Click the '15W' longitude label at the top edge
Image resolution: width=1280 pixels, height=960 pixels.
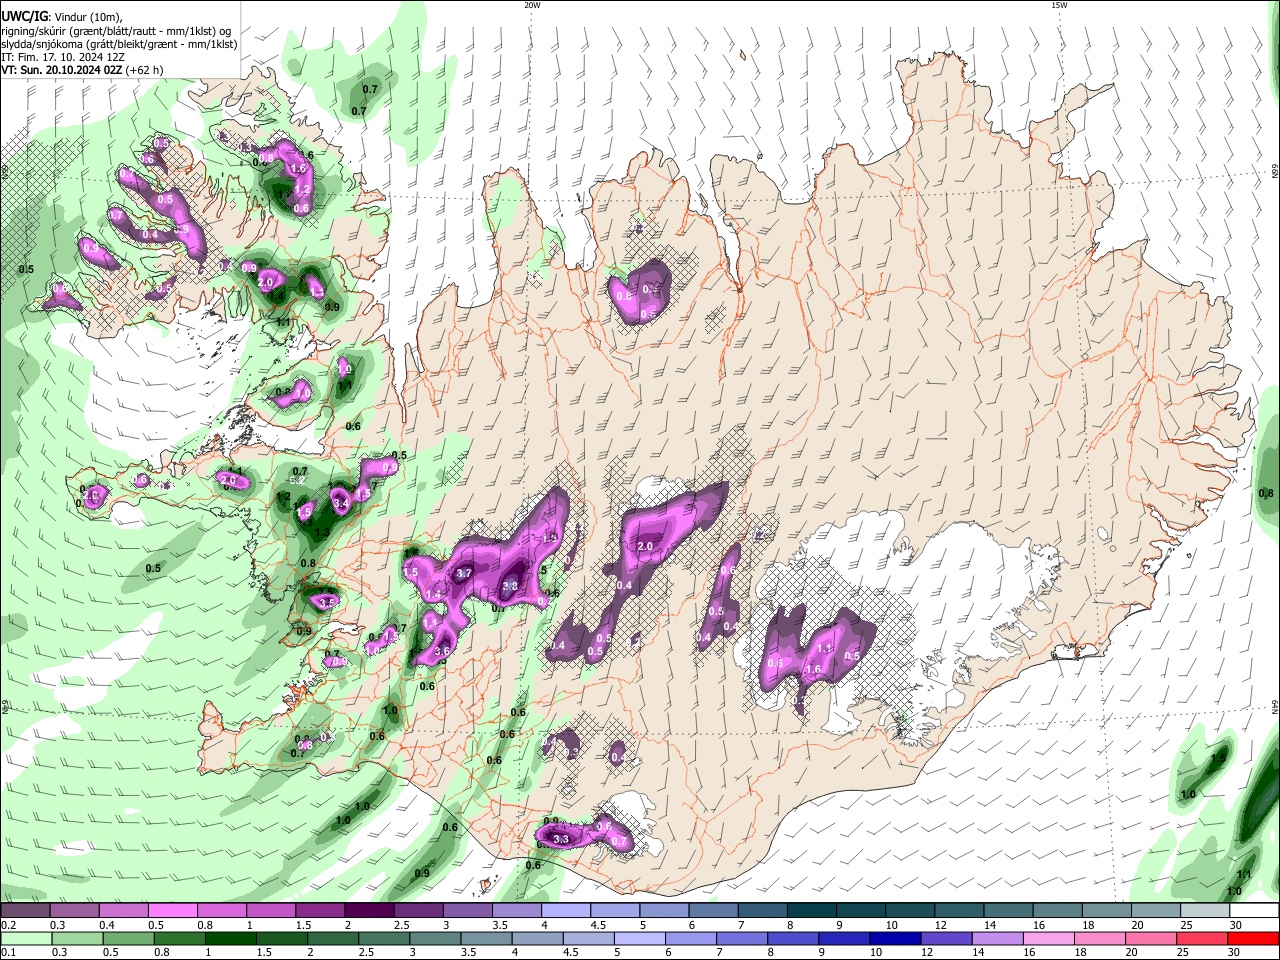[x=1059, y=5]
